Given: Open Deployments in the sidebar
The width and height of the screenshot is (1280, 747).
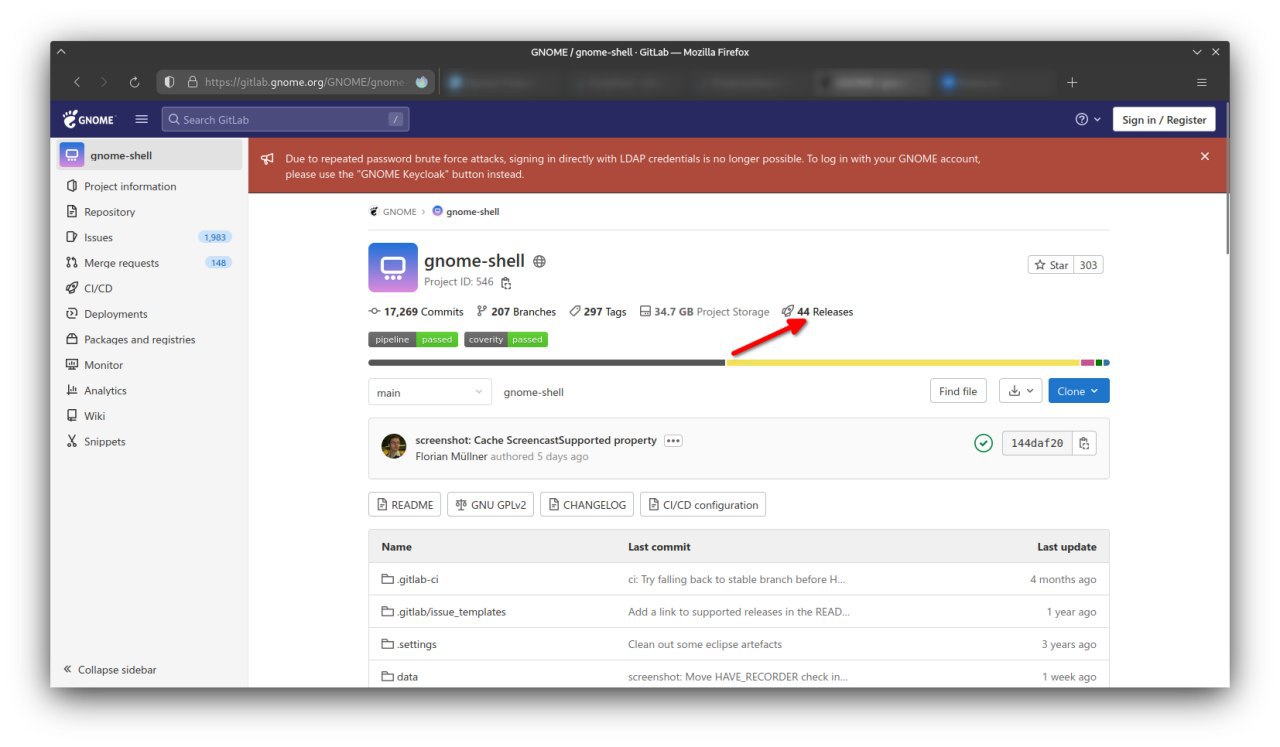Looking at the screenshot, I should point(115,314).
